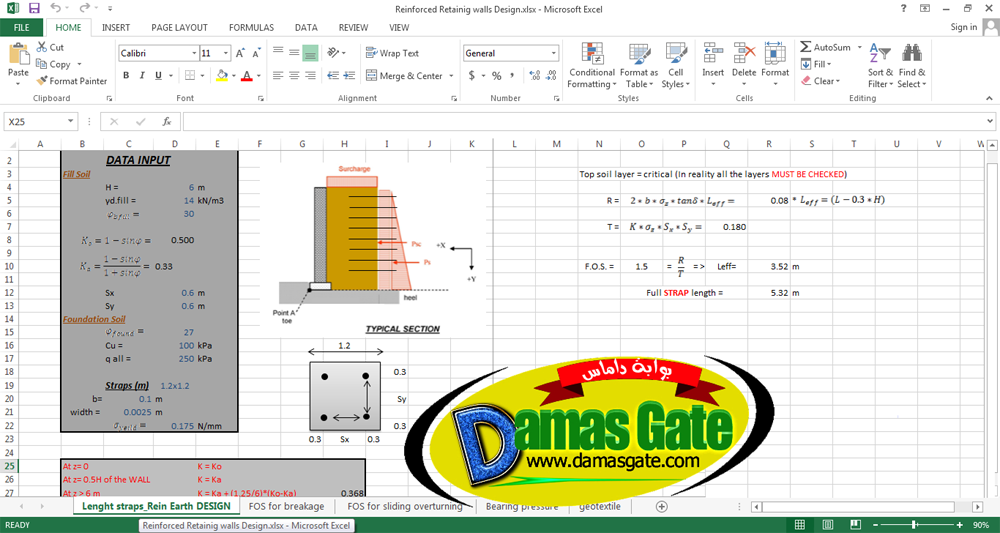The width and height of the screenshot is (1000, 533).
Task: Click the Paste clipboard icon
Action: [18, 53]
